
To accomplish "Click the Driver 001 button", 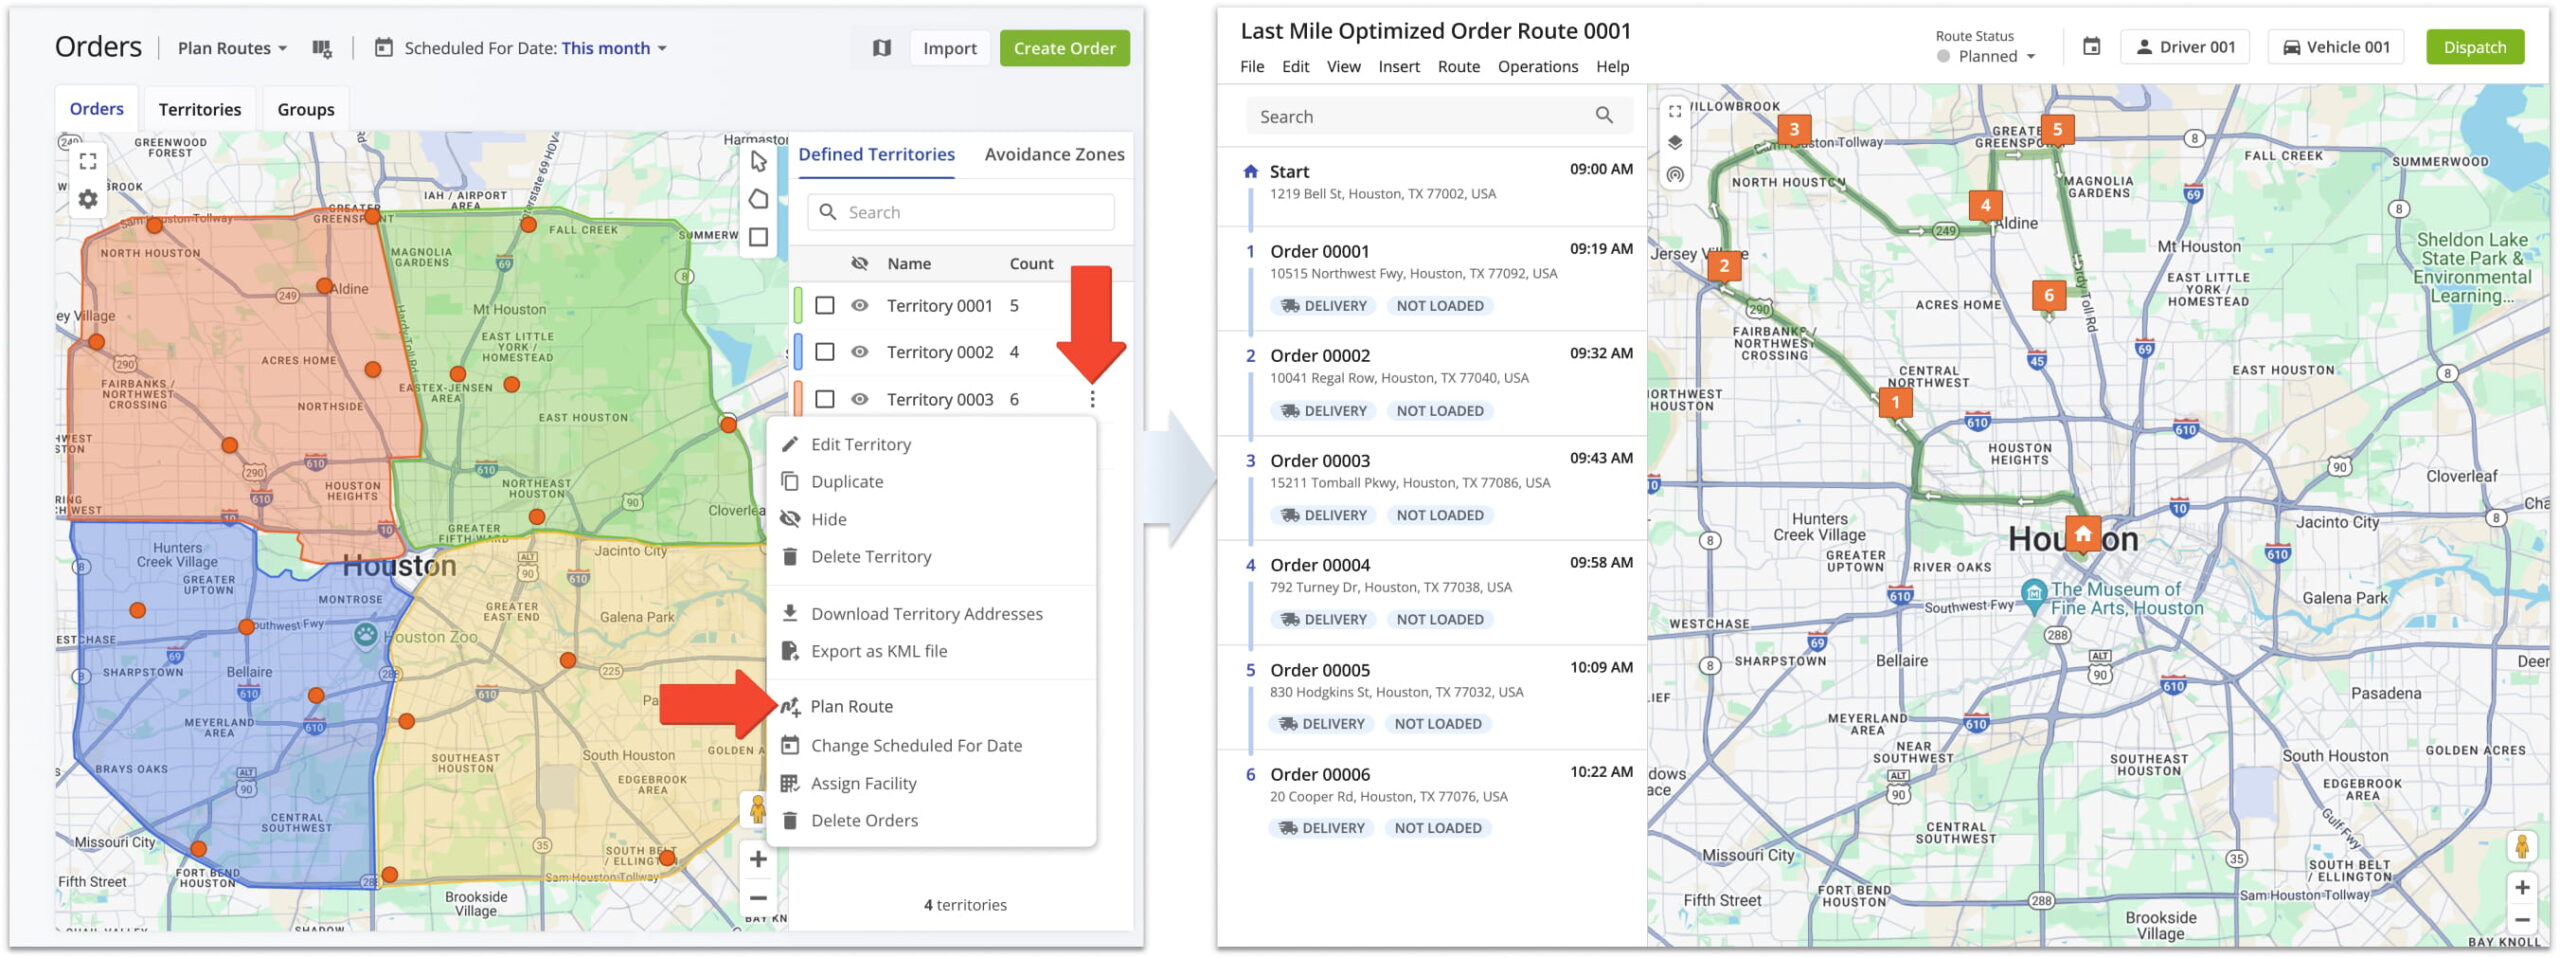I will tap(2185, 47).
